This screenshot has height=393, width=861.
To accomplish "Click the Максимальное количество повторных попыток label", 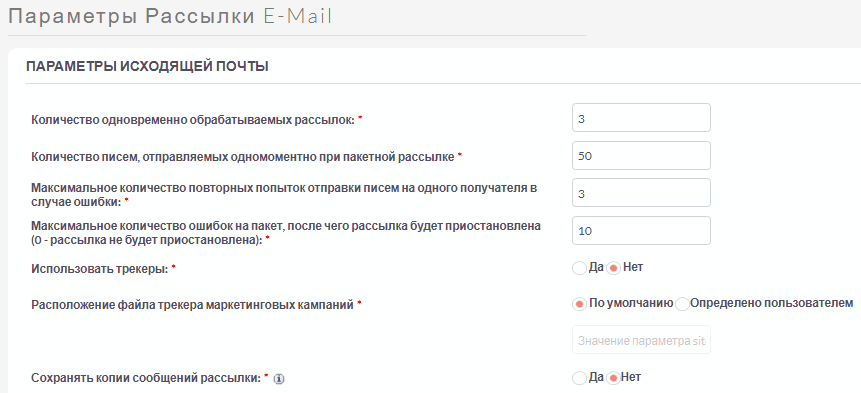I will tap(284, 194).
